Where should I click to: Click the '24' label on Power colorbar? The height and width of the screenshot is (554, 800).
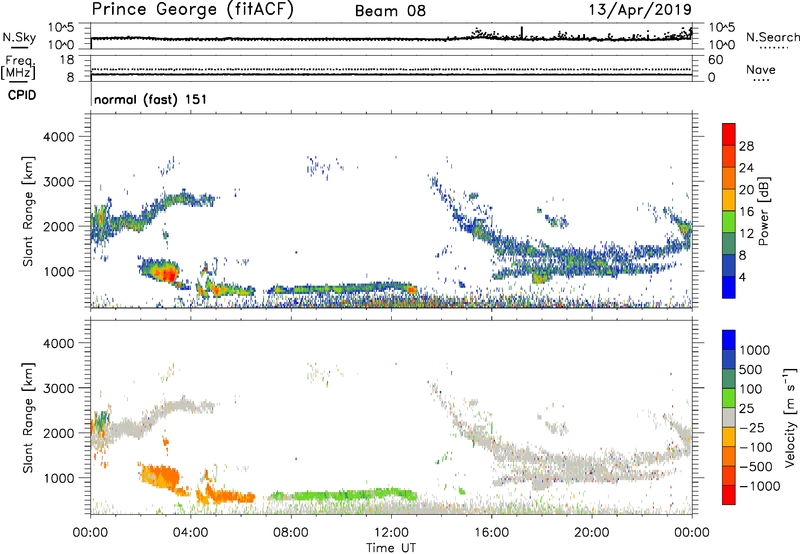[x=746, y=168]
